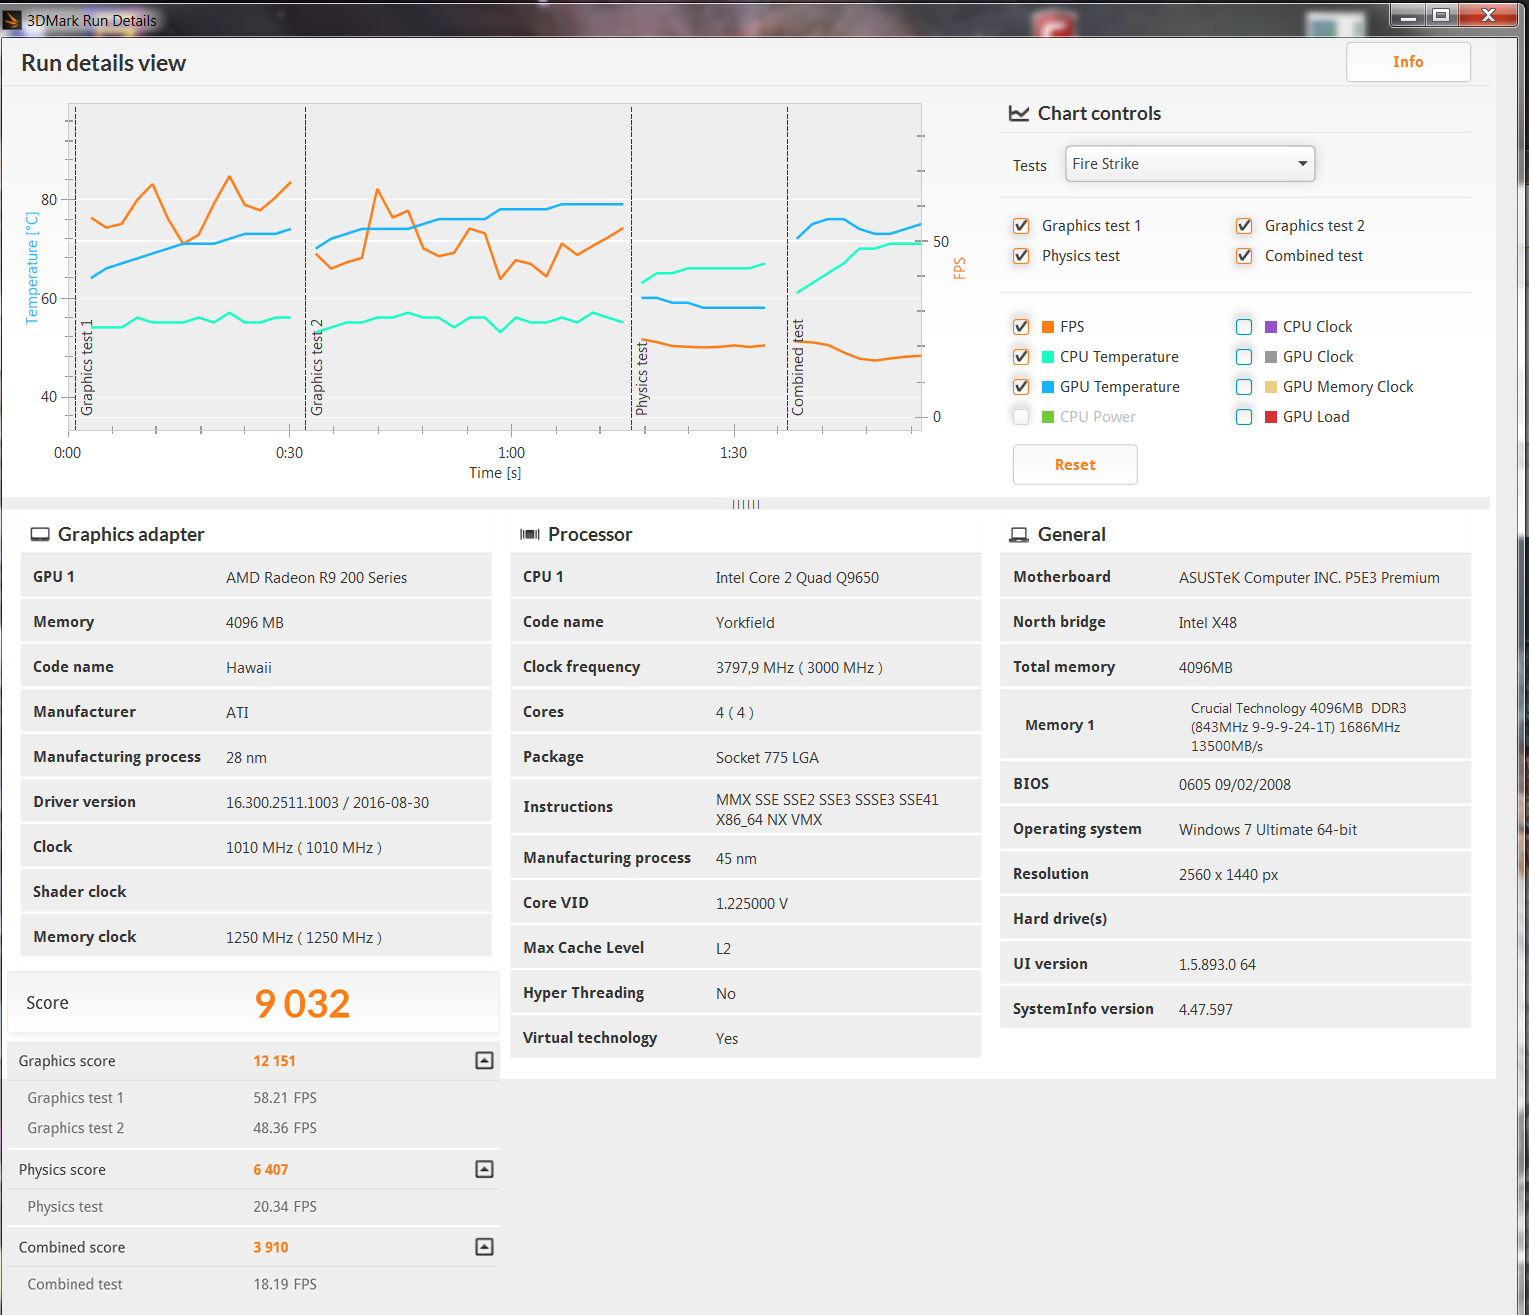Click the red GPU Load legend swatch

click(1271, 417)
